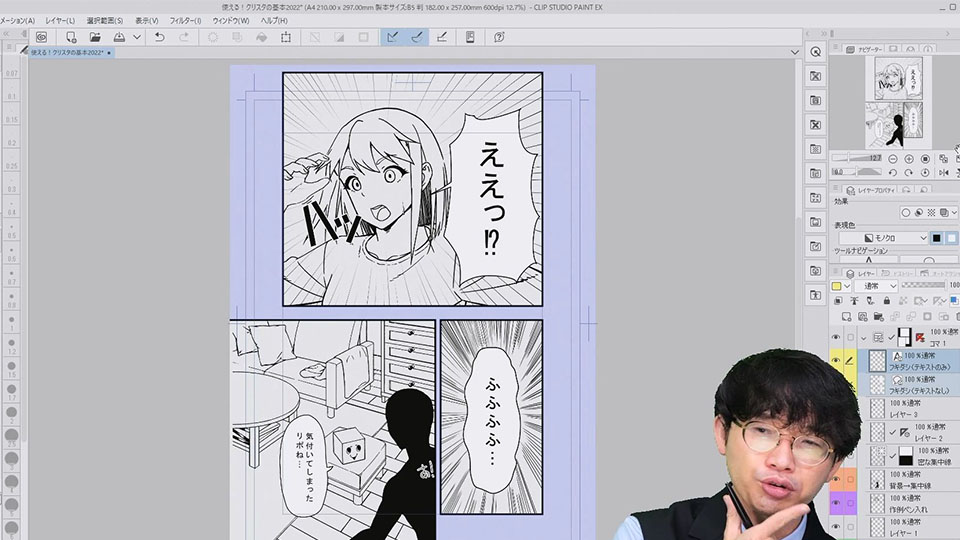Open the 表示(V) menu
960x540 pixels.
[146, 21]
